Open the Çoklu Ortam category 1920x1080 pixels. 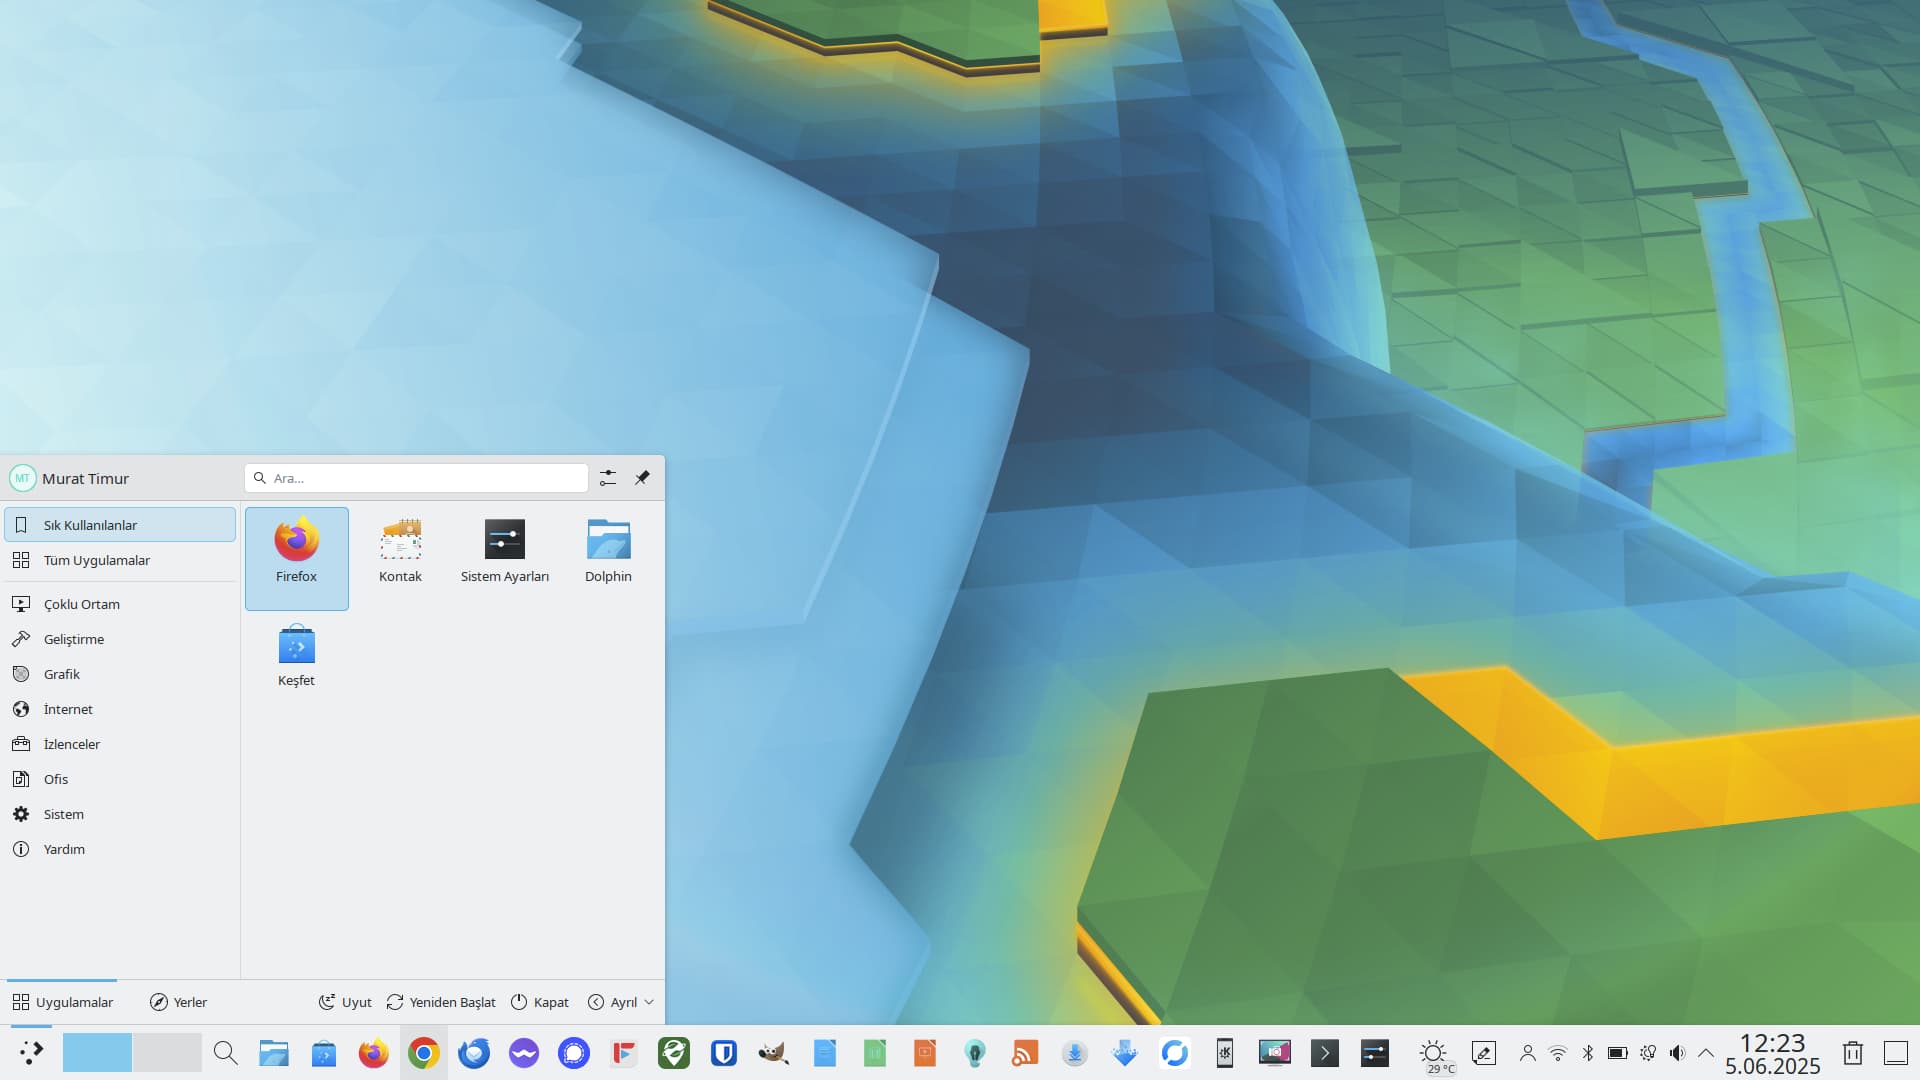coord(120,604)
